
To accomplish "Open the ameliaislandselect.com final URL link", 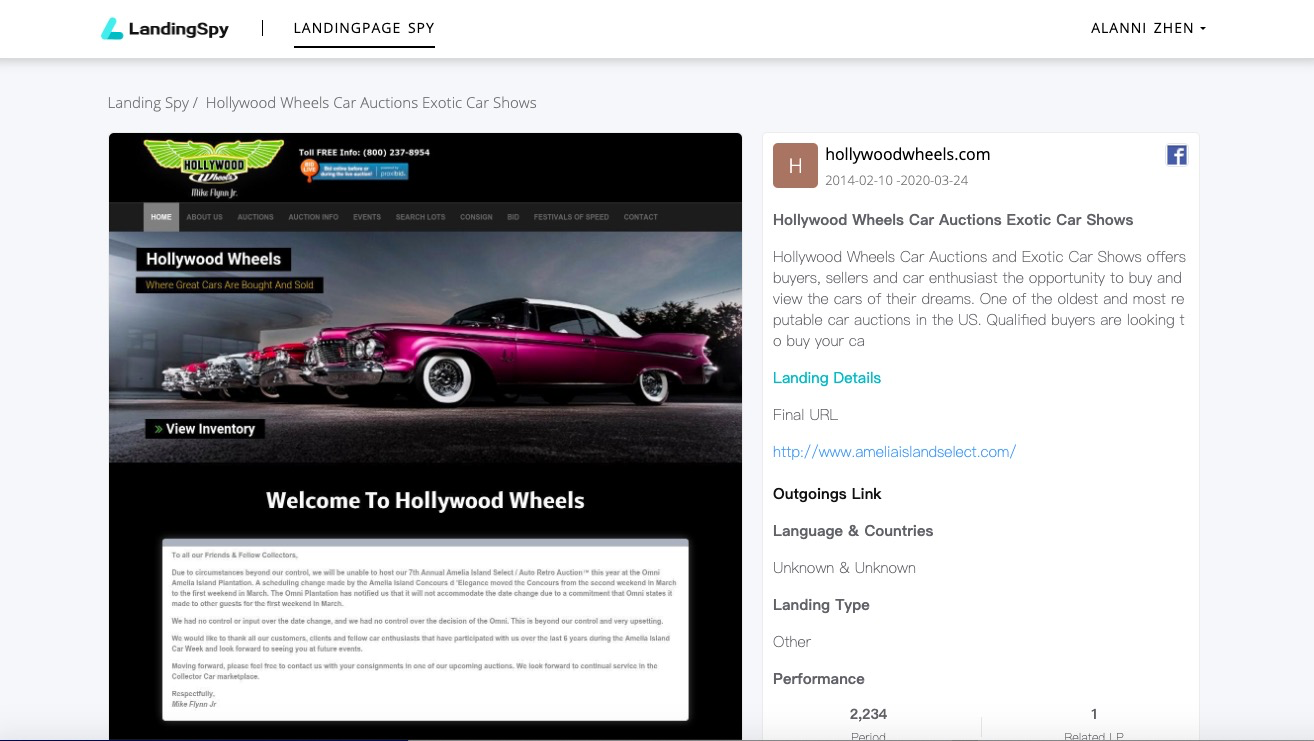I will [894, 452].
